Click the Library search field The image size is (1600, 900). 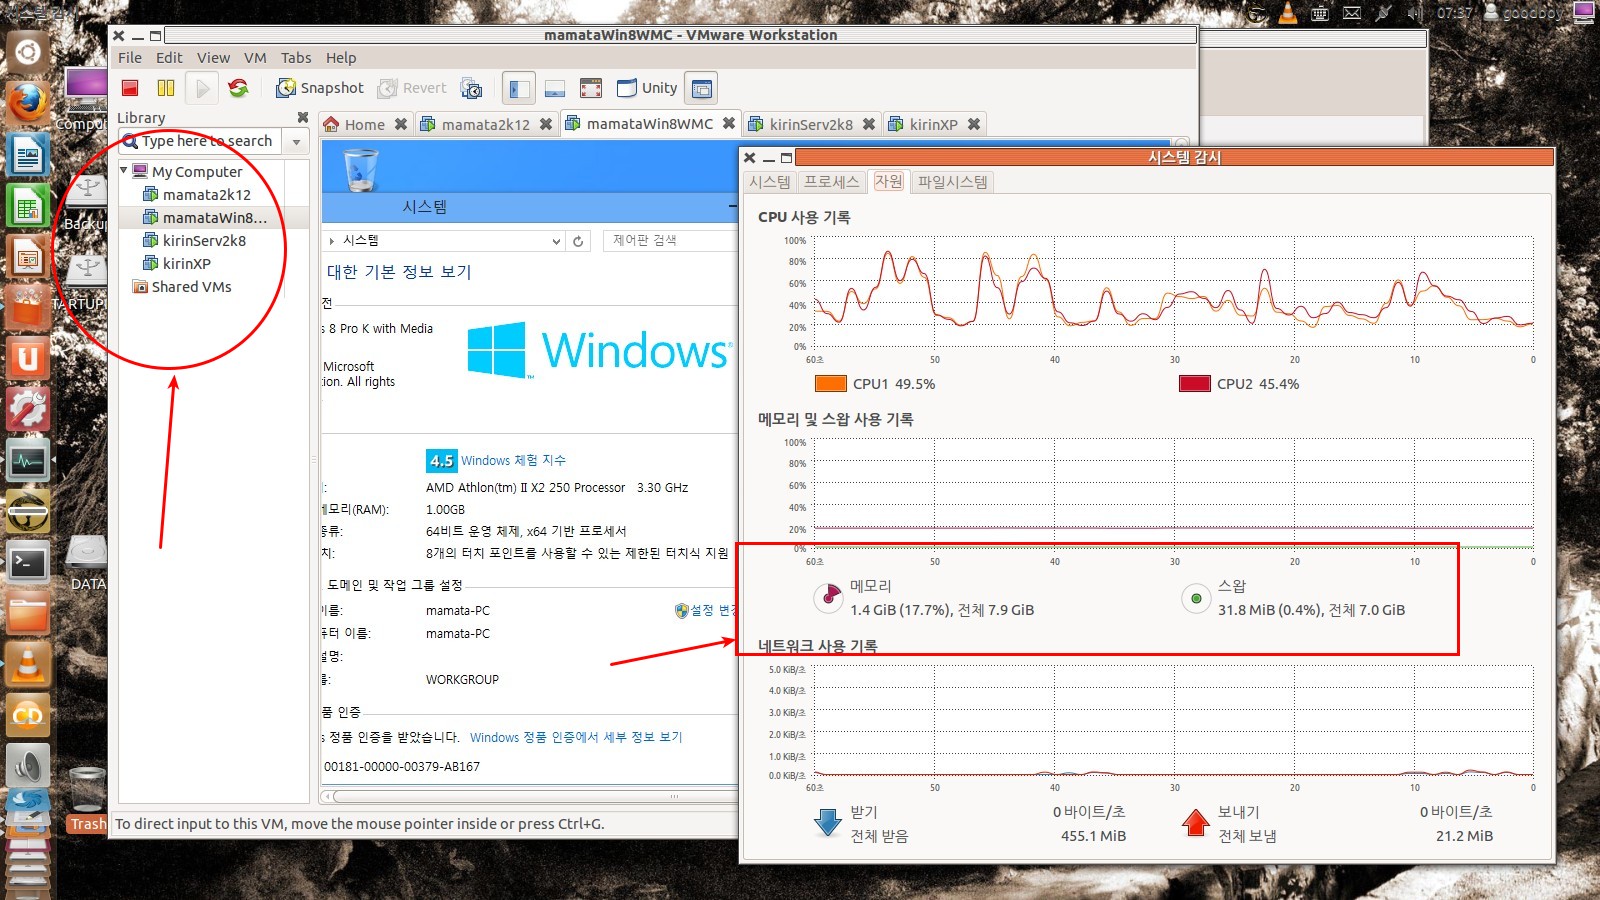click(x=202, y=141)
